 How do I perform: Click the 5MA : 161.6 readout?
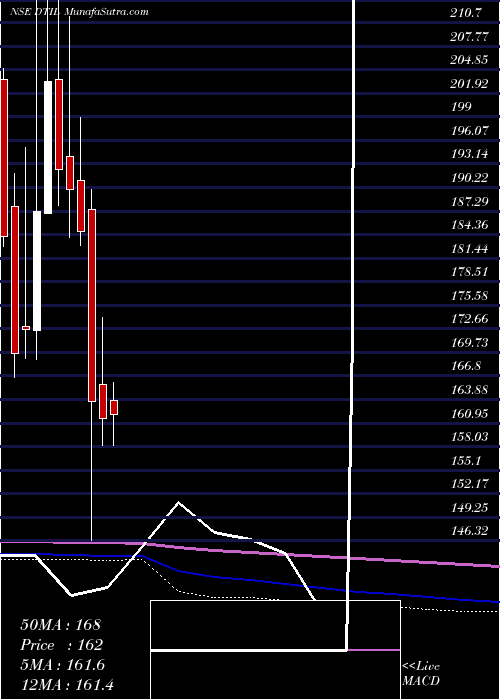62,665
